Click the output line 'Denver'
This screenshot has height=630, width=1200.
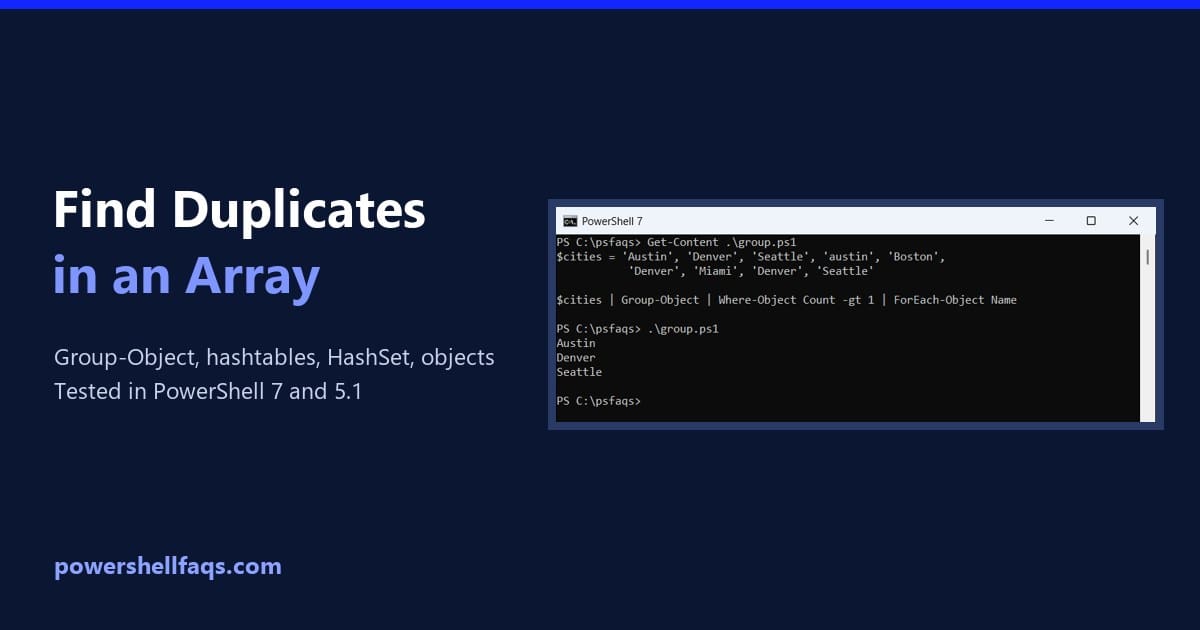pyautogui.click(x=576, y=357)
